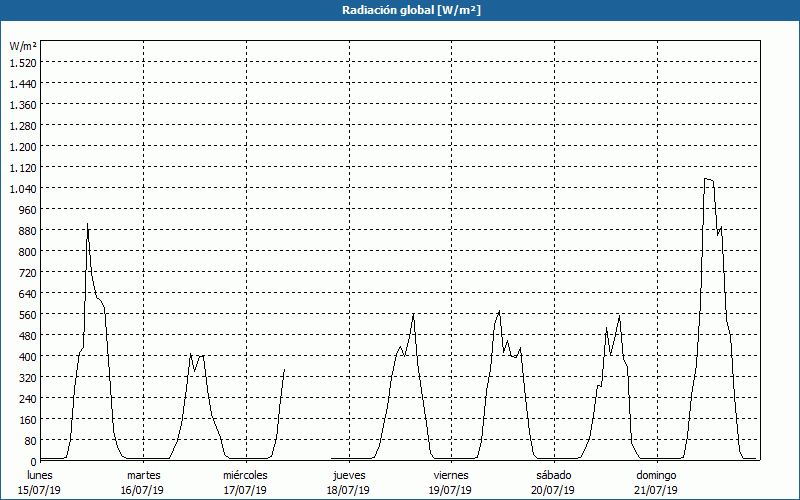Click the 'sábado' day label

[x=554, y=475]
